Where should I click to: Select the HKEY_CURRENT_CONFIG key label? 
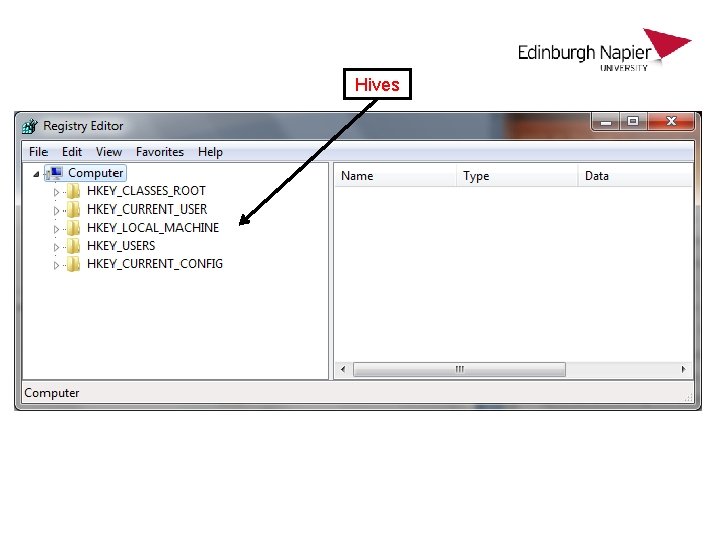coord(155,264)
